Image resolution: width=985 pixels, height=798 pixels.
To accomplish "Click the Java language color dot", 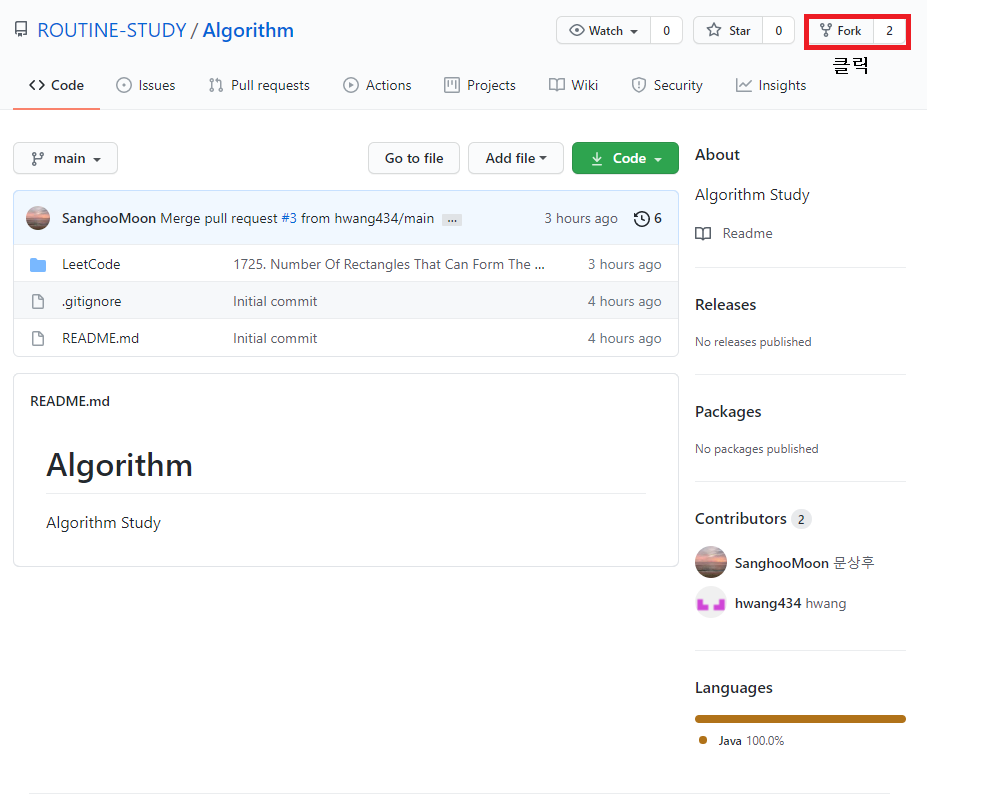I will 703,740.
